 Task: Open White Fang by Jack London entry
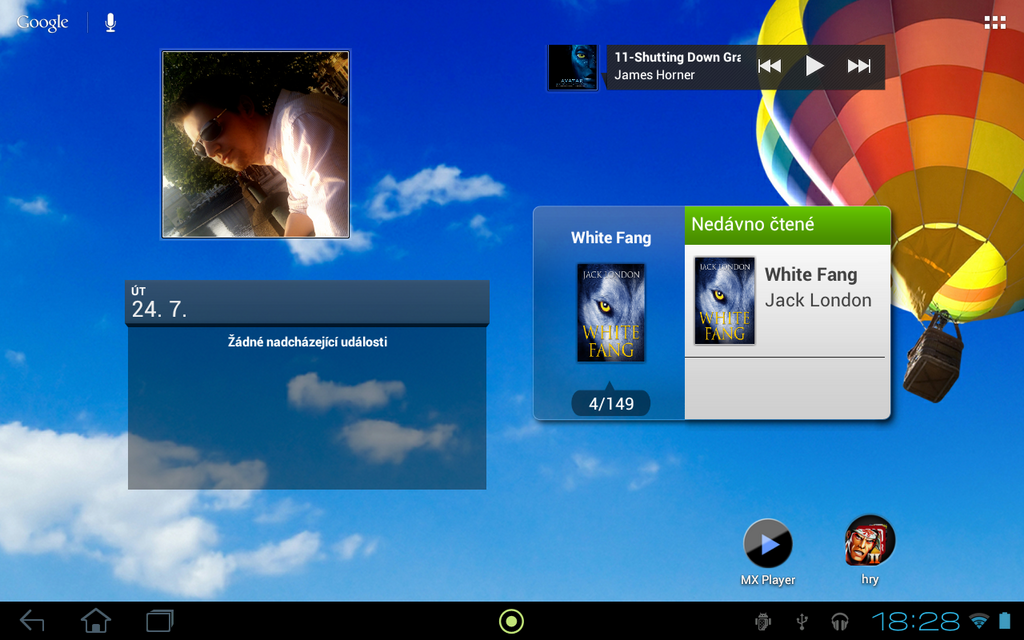pyautogui.click(x=810, y=287)
